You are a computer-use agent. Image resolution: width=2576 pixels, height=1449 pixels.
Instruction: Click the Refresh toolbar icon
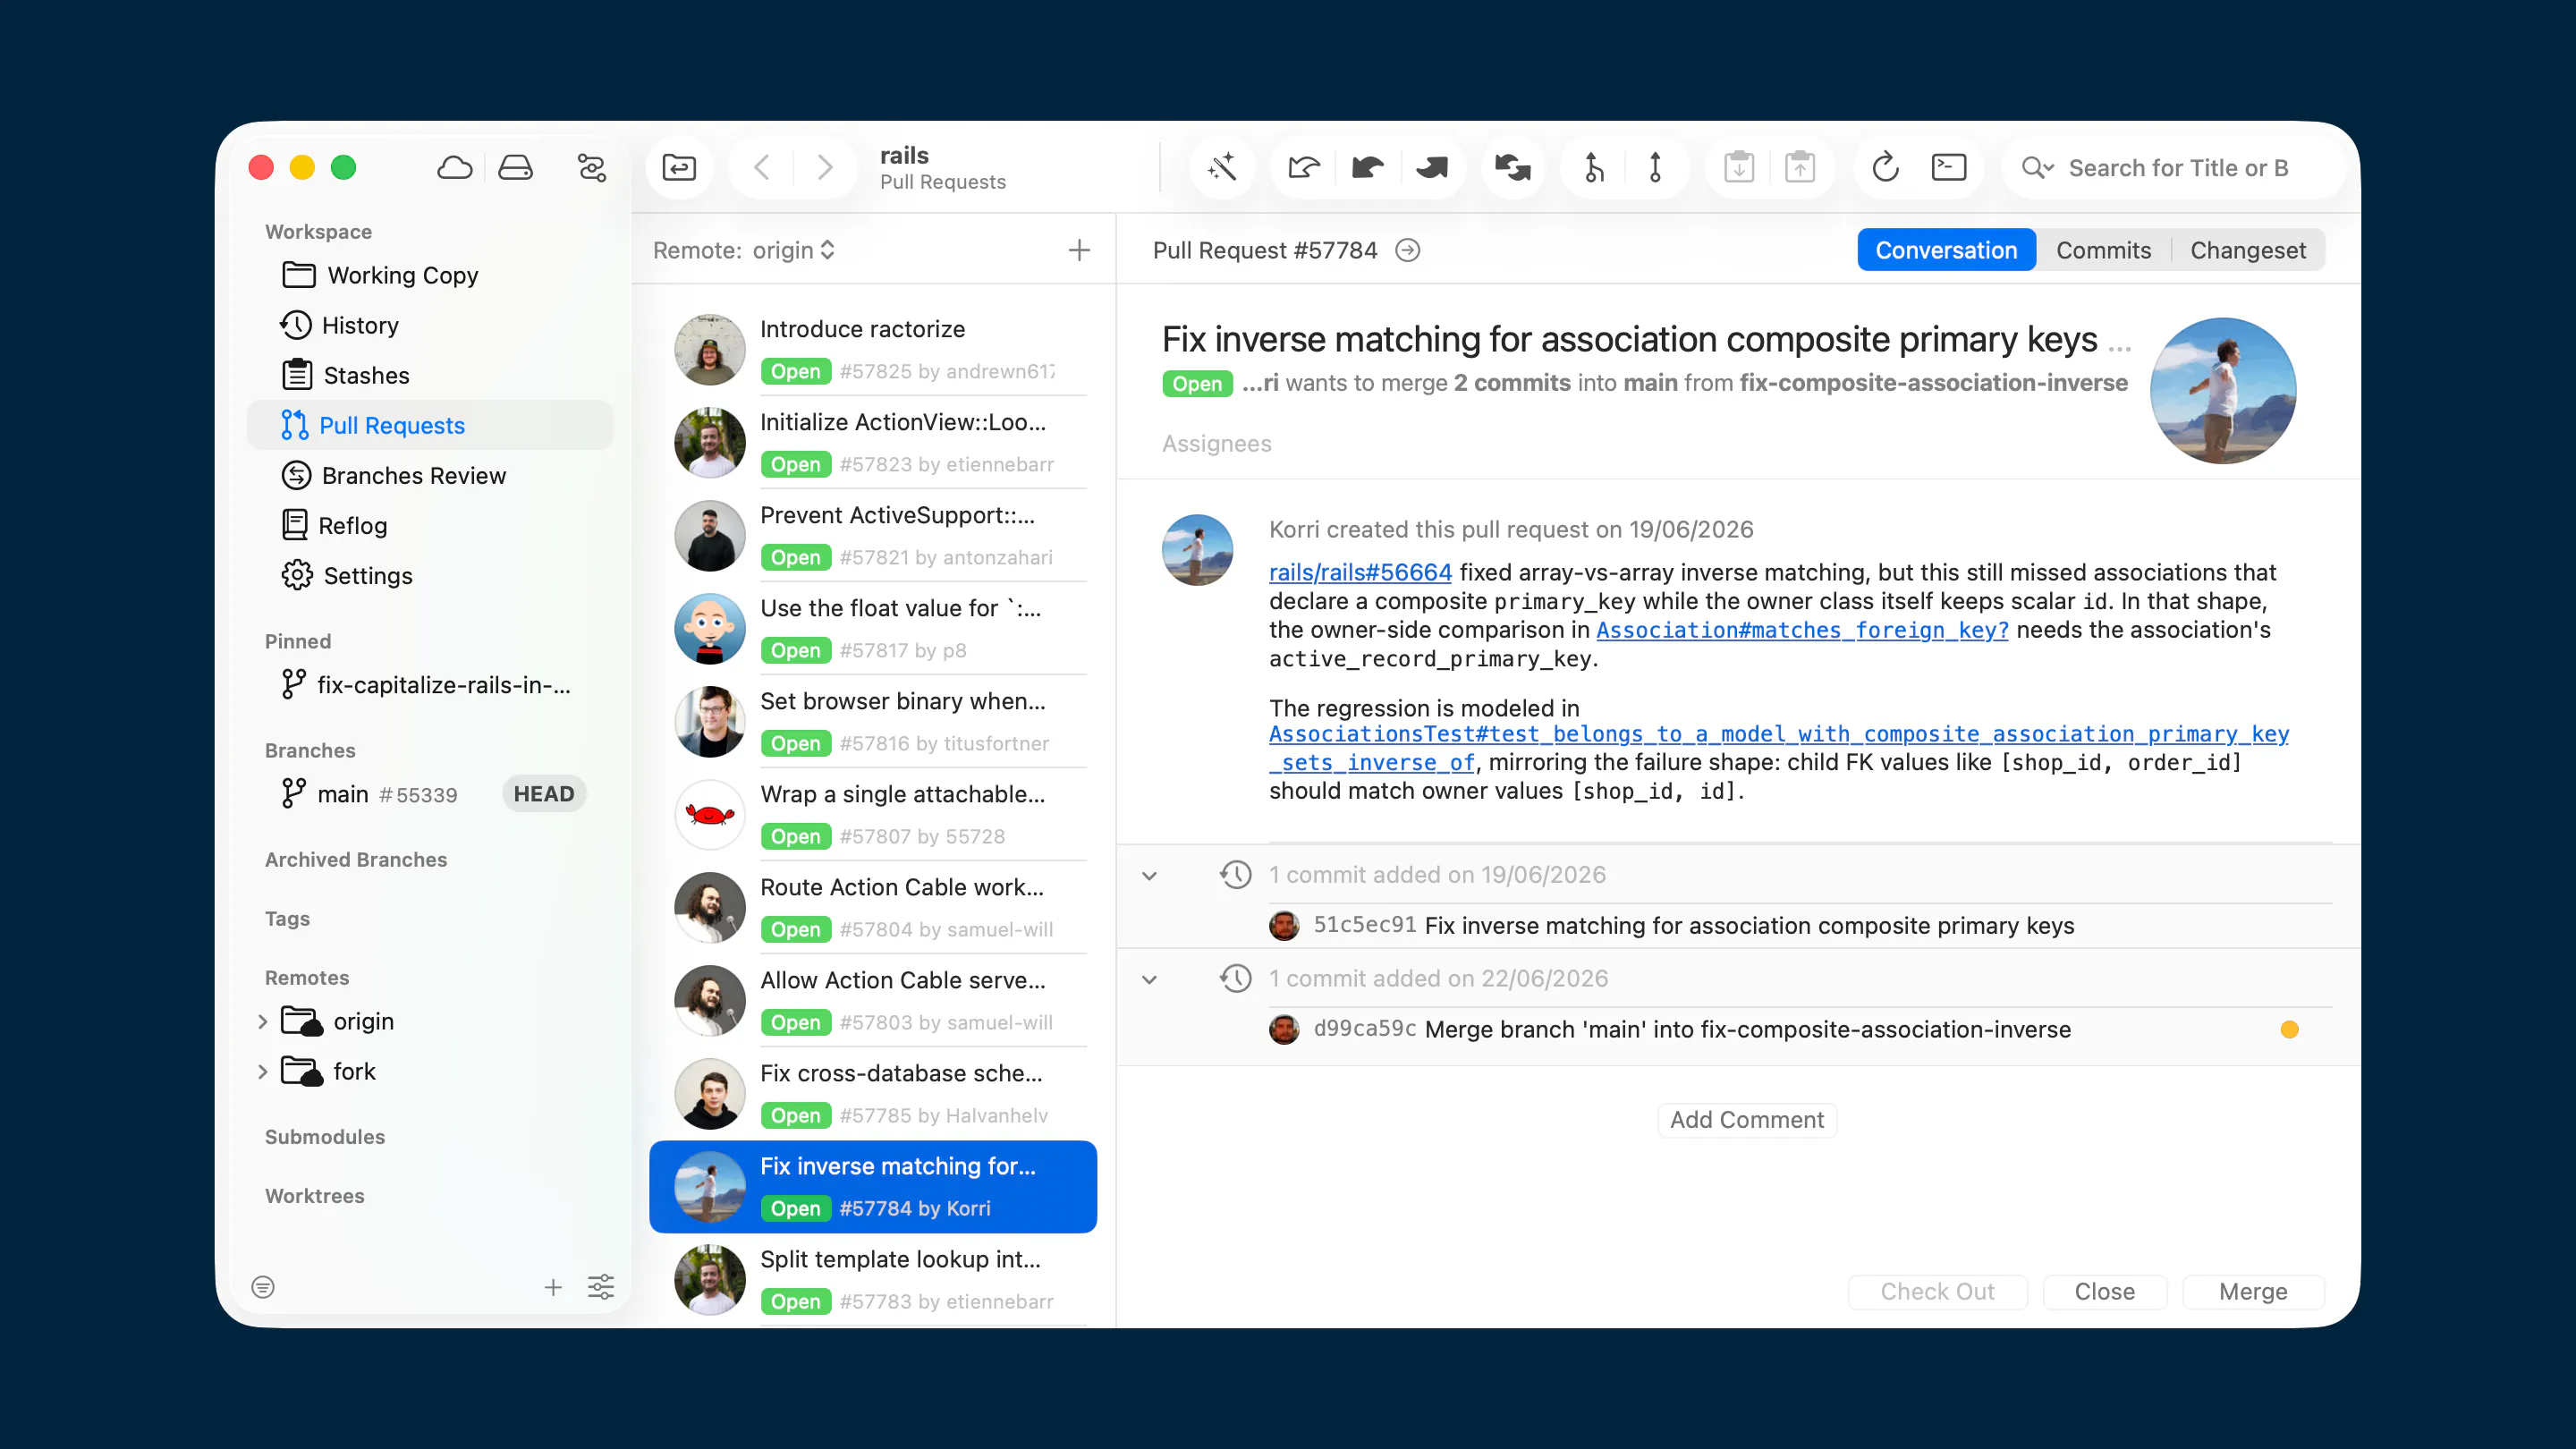coord(1885,167)
